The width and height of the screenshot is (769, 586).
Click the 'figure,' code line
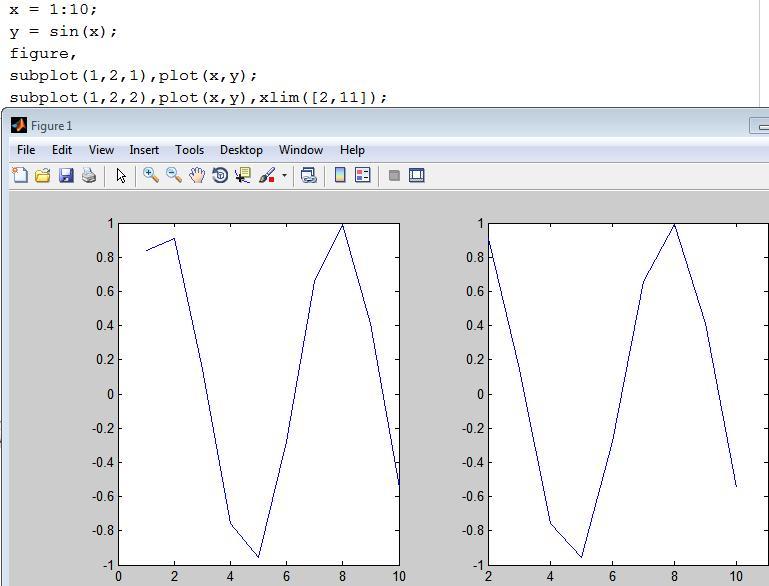click(x=43, y=53)
